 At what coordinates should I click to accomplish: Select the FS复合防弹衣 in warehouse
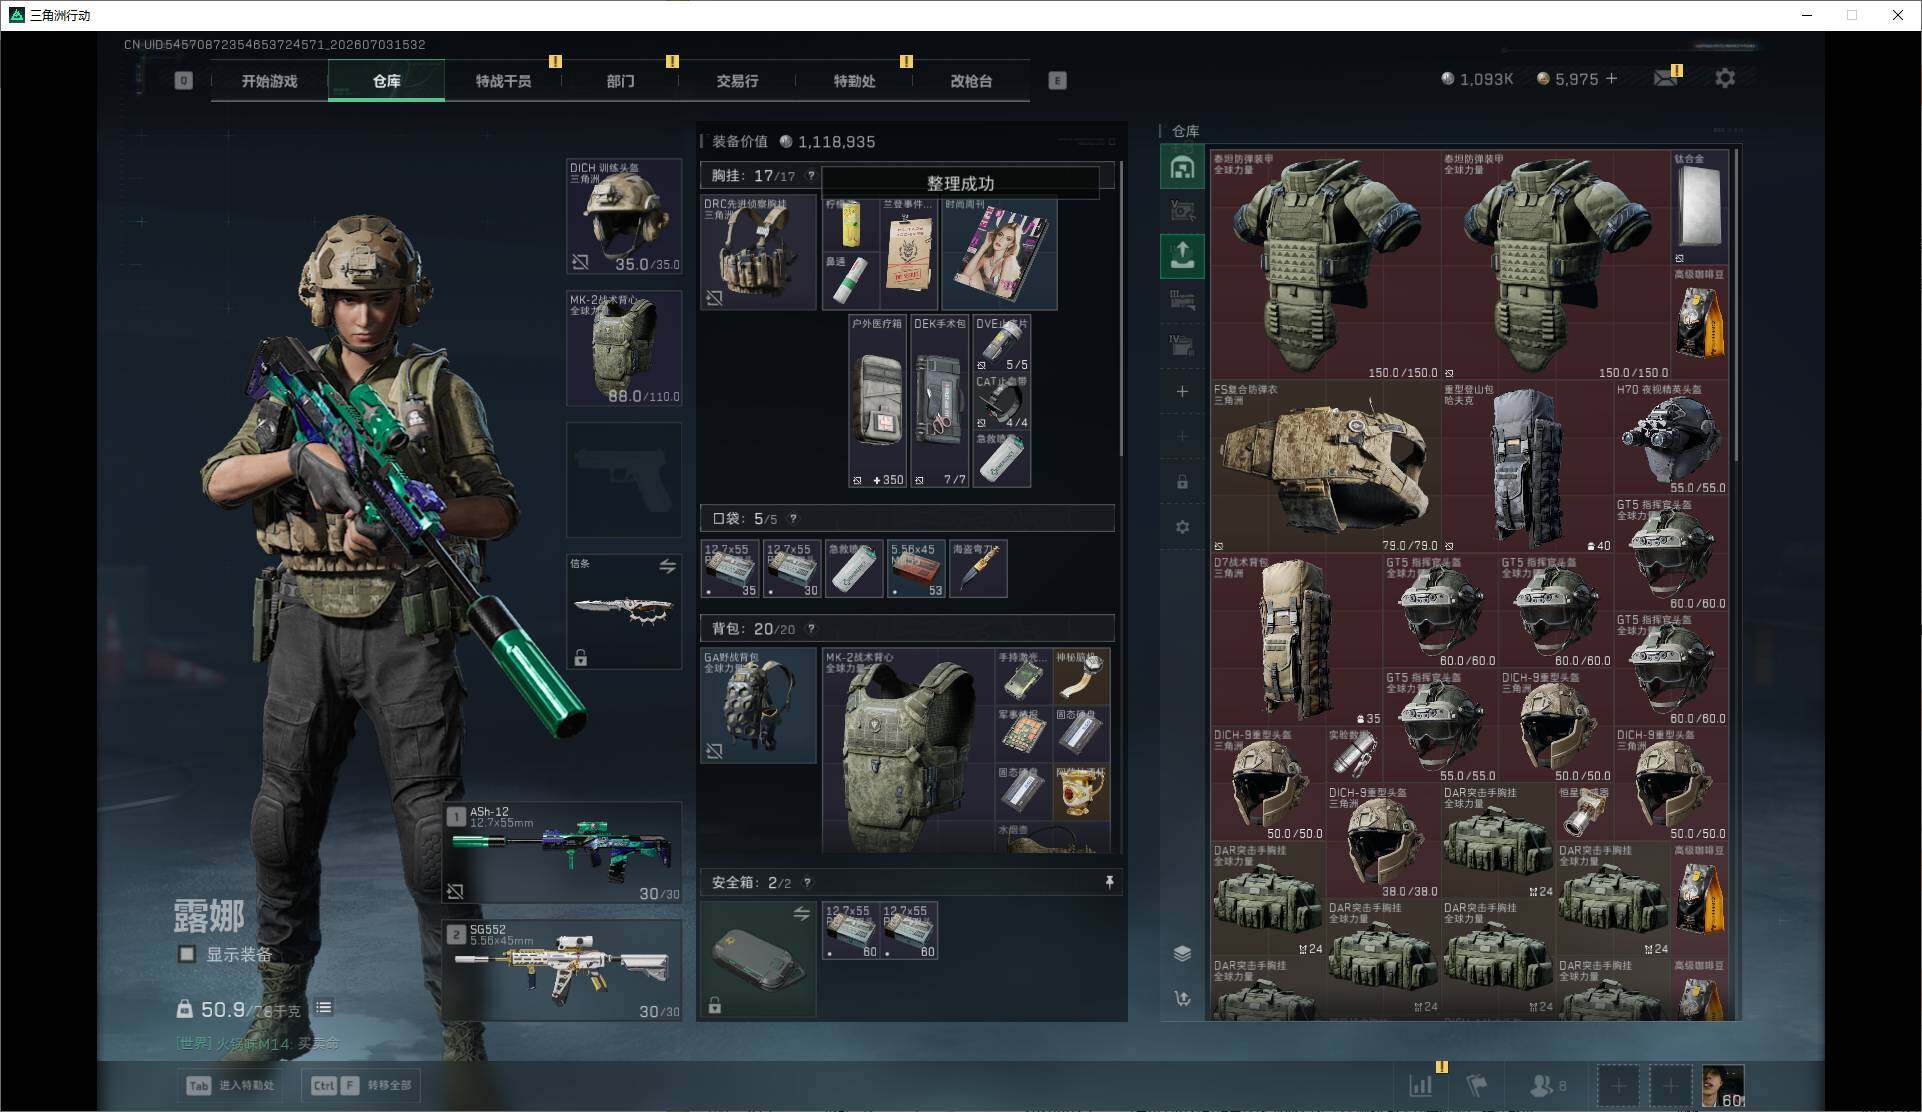pos(1326,467)
